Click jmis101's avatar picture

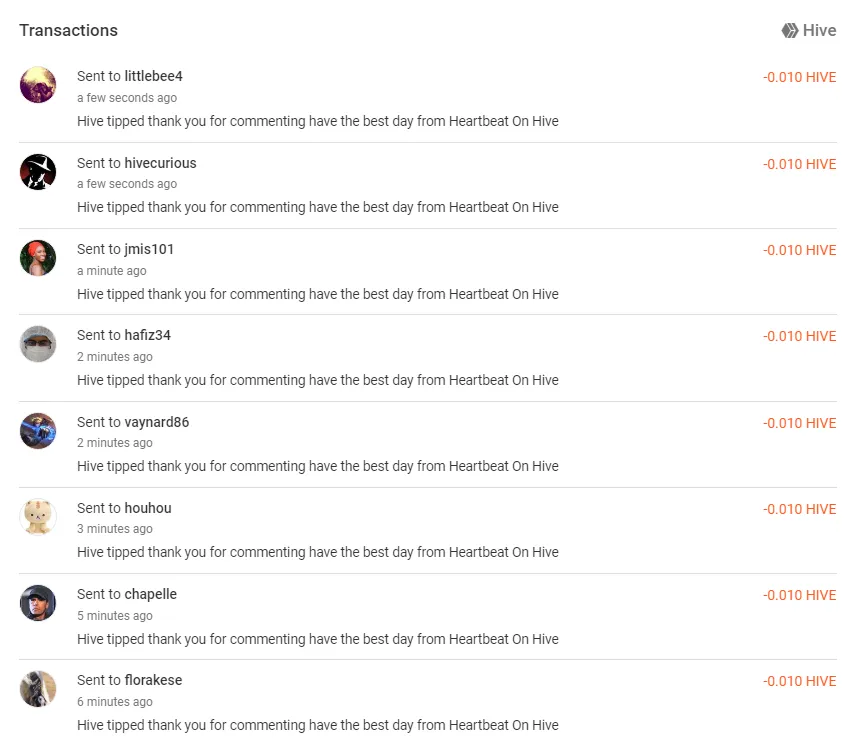point(38,258)
